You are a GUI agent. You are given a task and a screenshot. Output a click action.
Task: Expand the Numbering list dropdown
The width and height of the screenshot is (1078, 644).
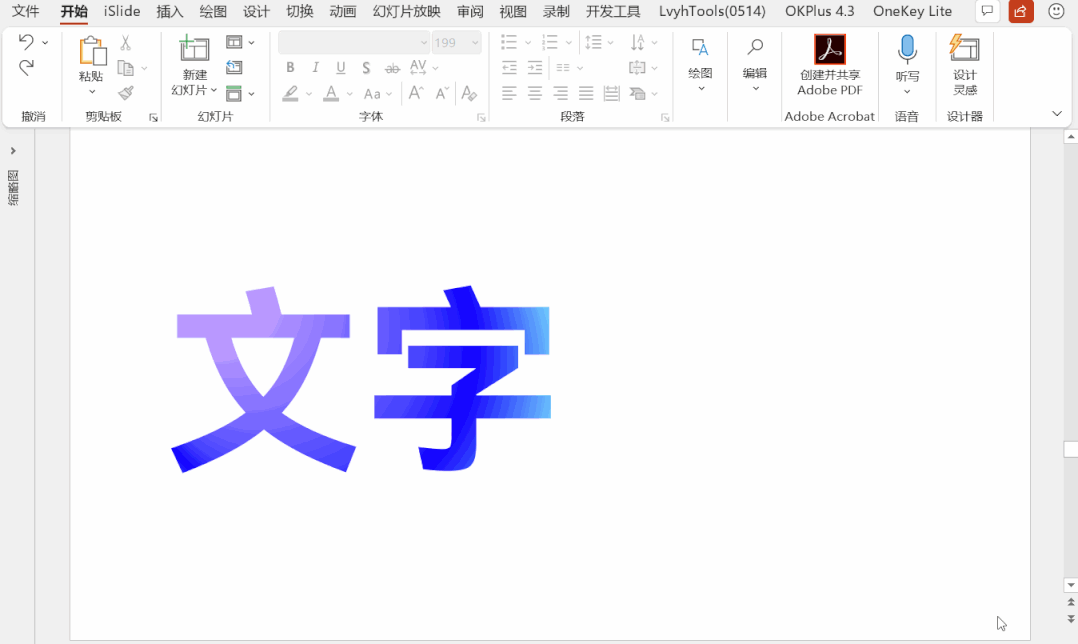[x=569, y=43]
